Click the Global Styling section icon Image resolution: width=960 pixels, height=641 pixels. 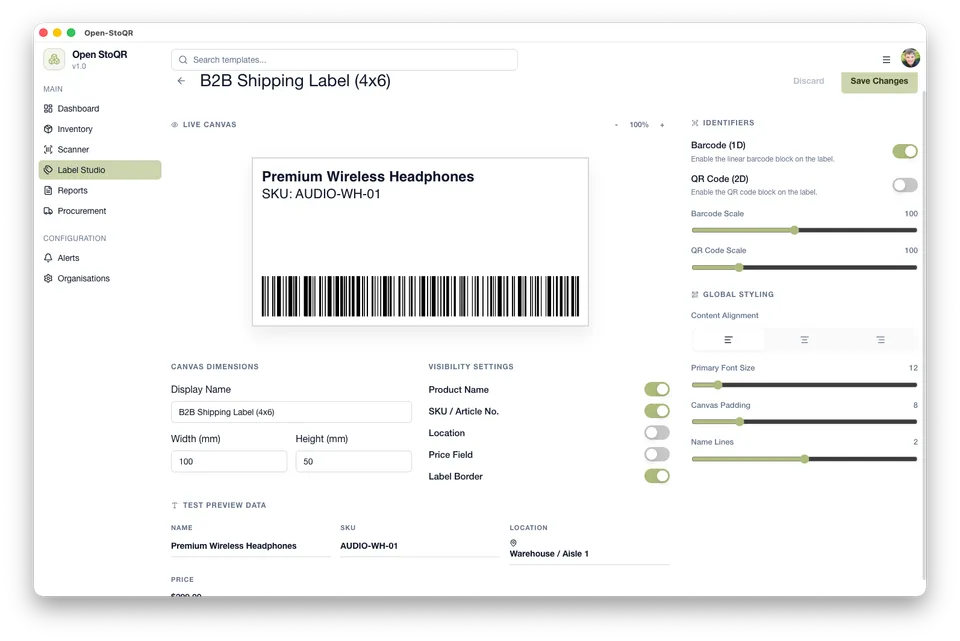click(695, 294)
